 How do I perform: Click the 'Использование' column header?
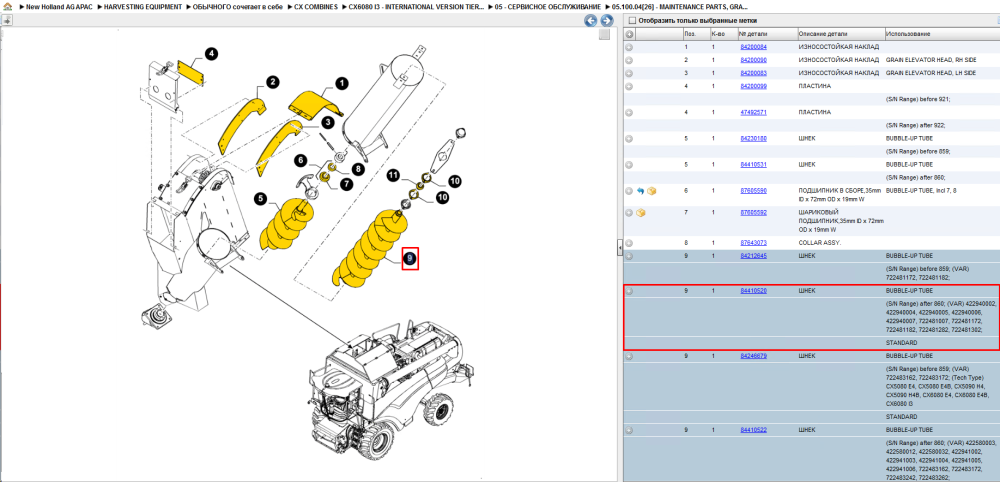click(942, 34)
